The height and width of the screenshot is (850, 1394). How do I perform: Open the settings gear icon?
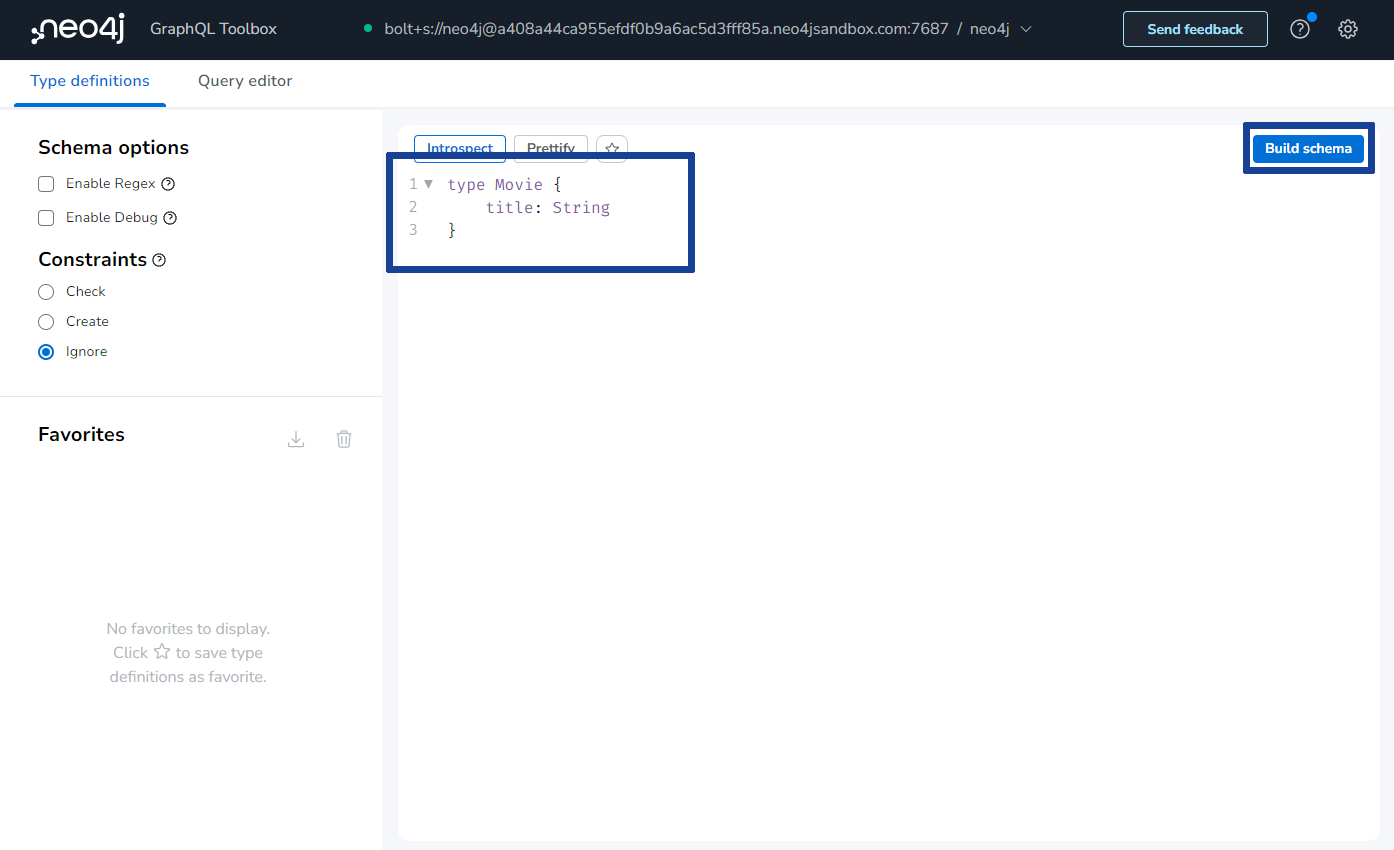pos(1347,28)
